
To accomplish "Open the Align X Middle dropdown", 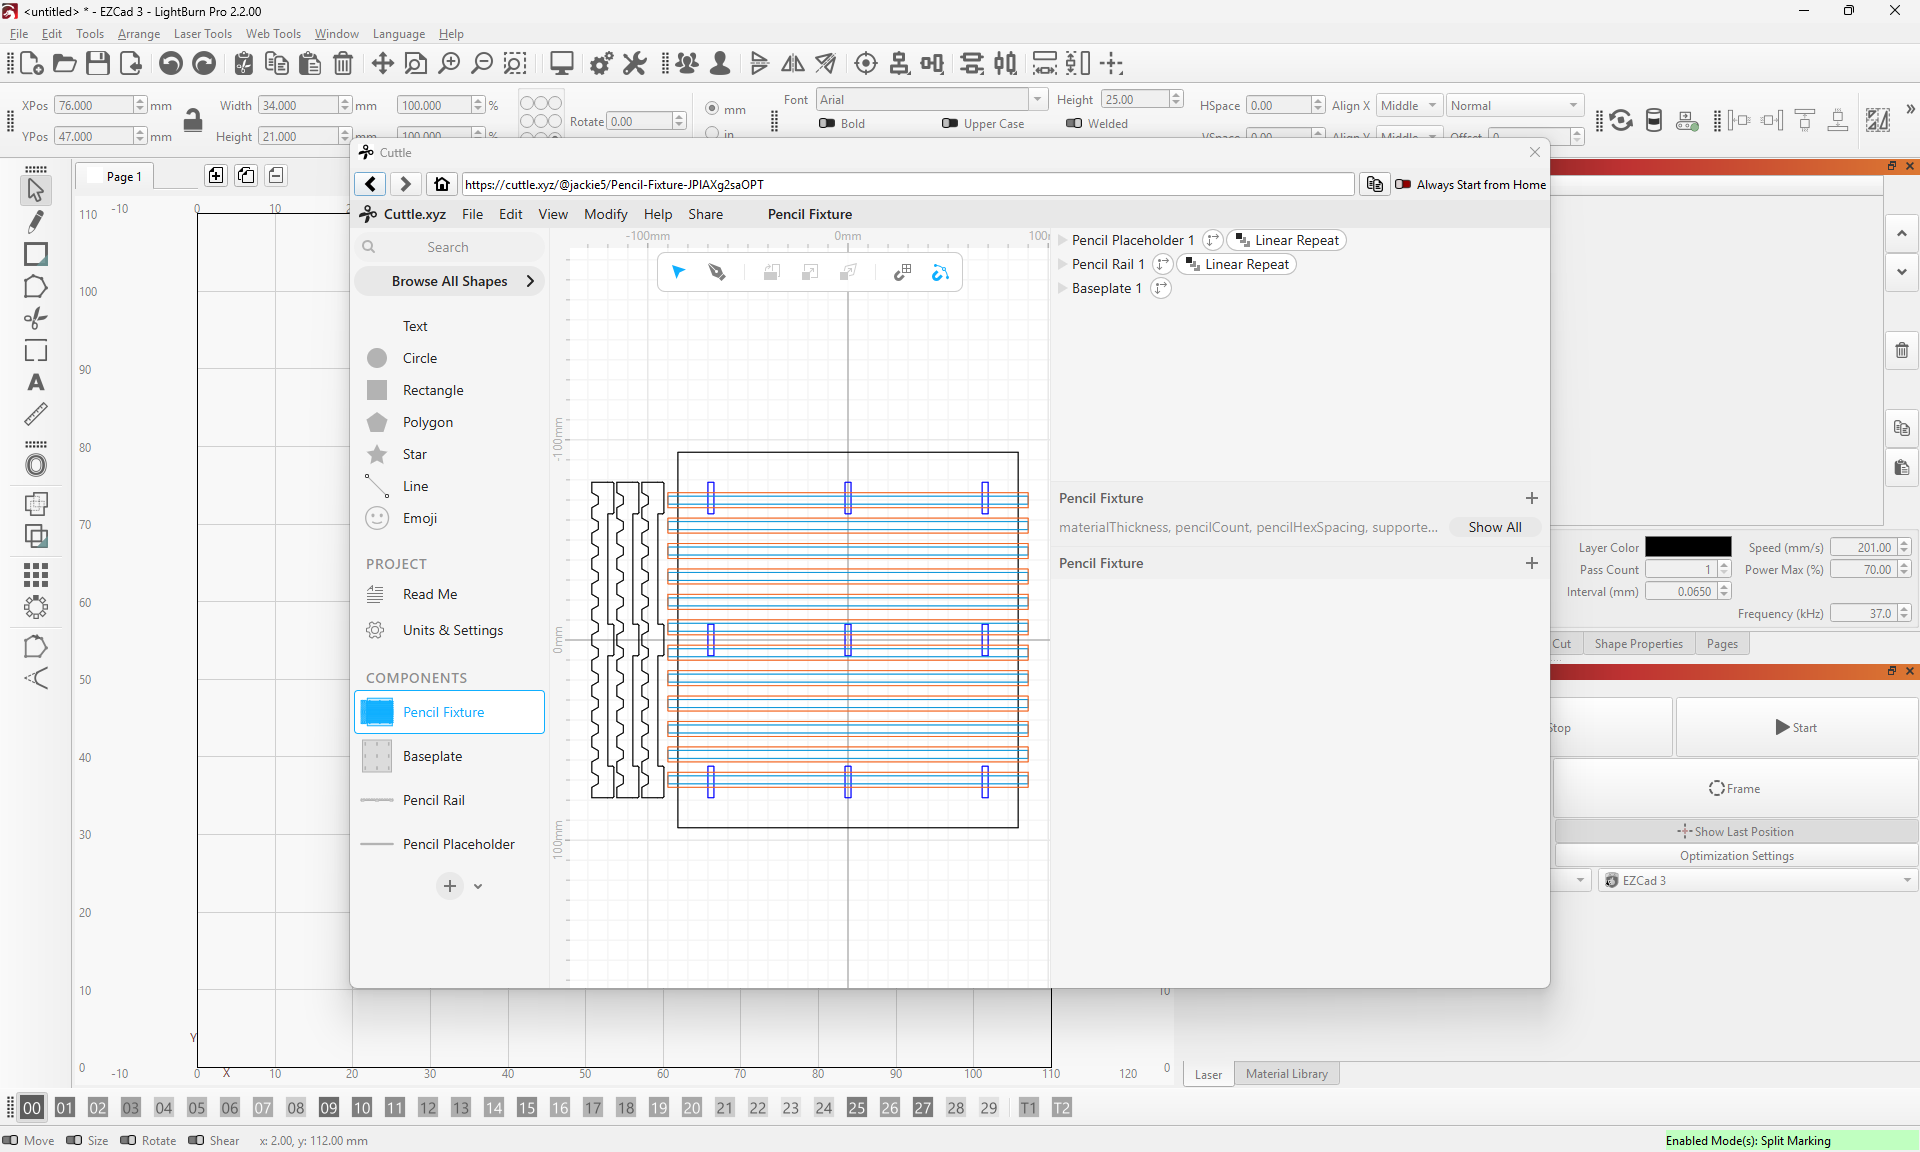I will point(1410,105).
